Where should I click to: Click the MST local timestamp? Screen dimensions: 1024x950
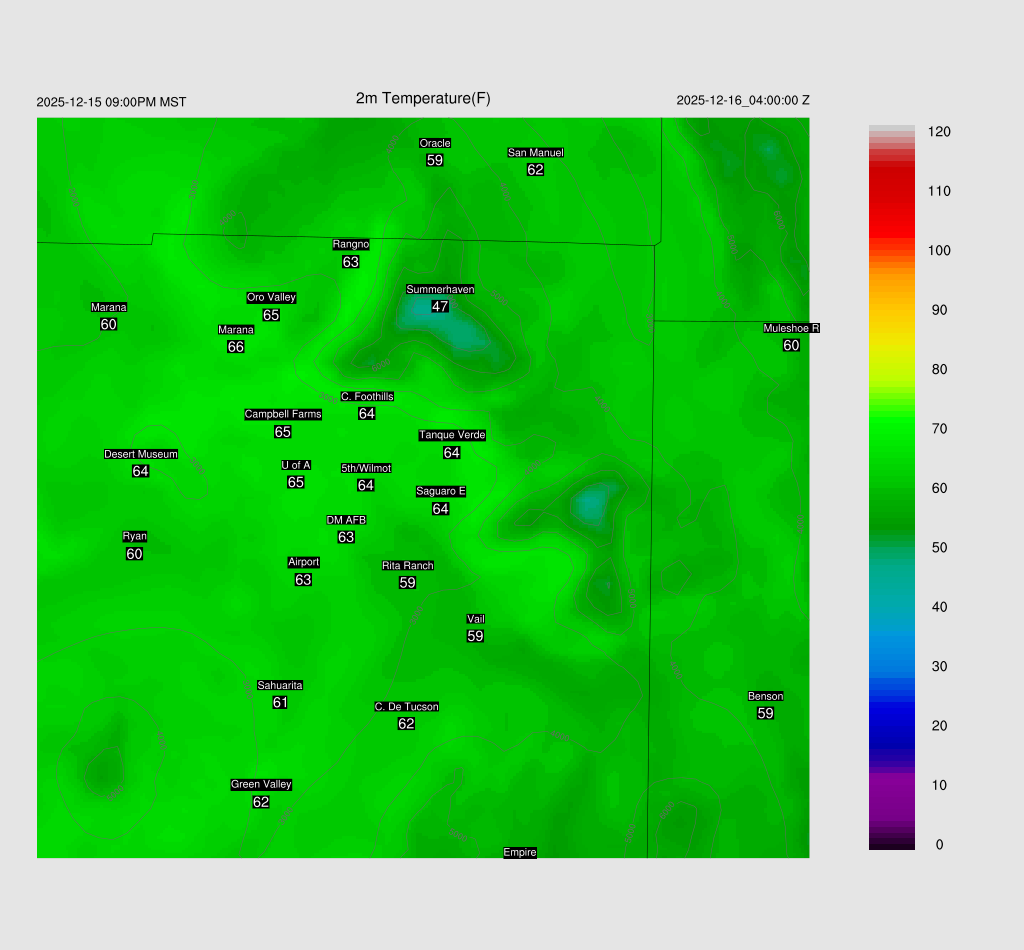(111, 102)
